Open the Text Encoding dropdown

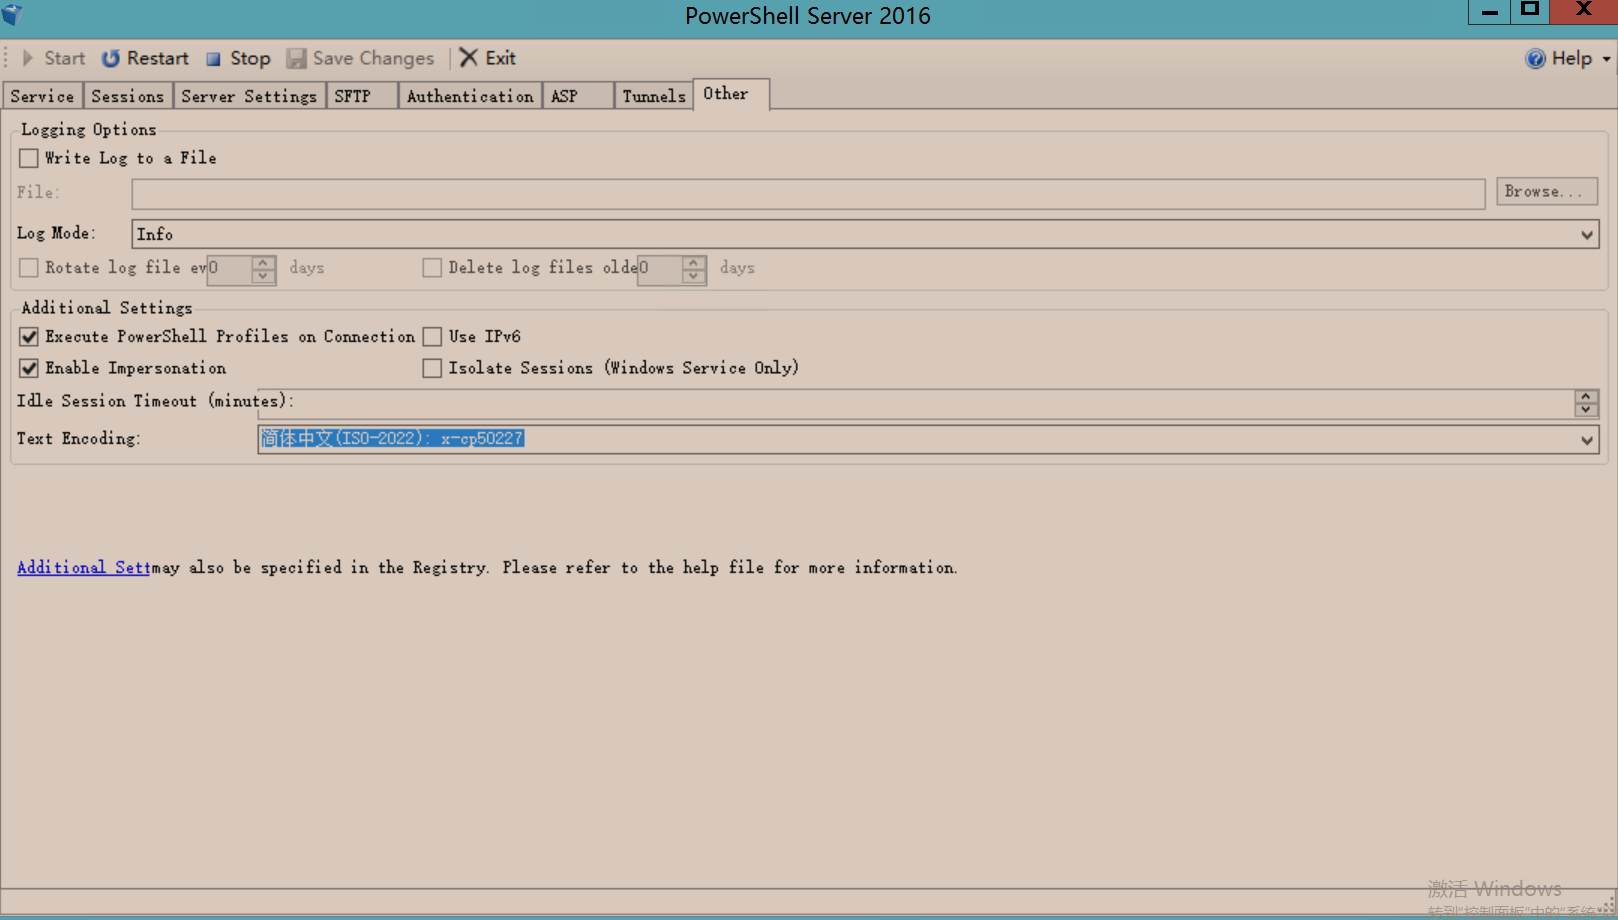[x=1587, y=440]
